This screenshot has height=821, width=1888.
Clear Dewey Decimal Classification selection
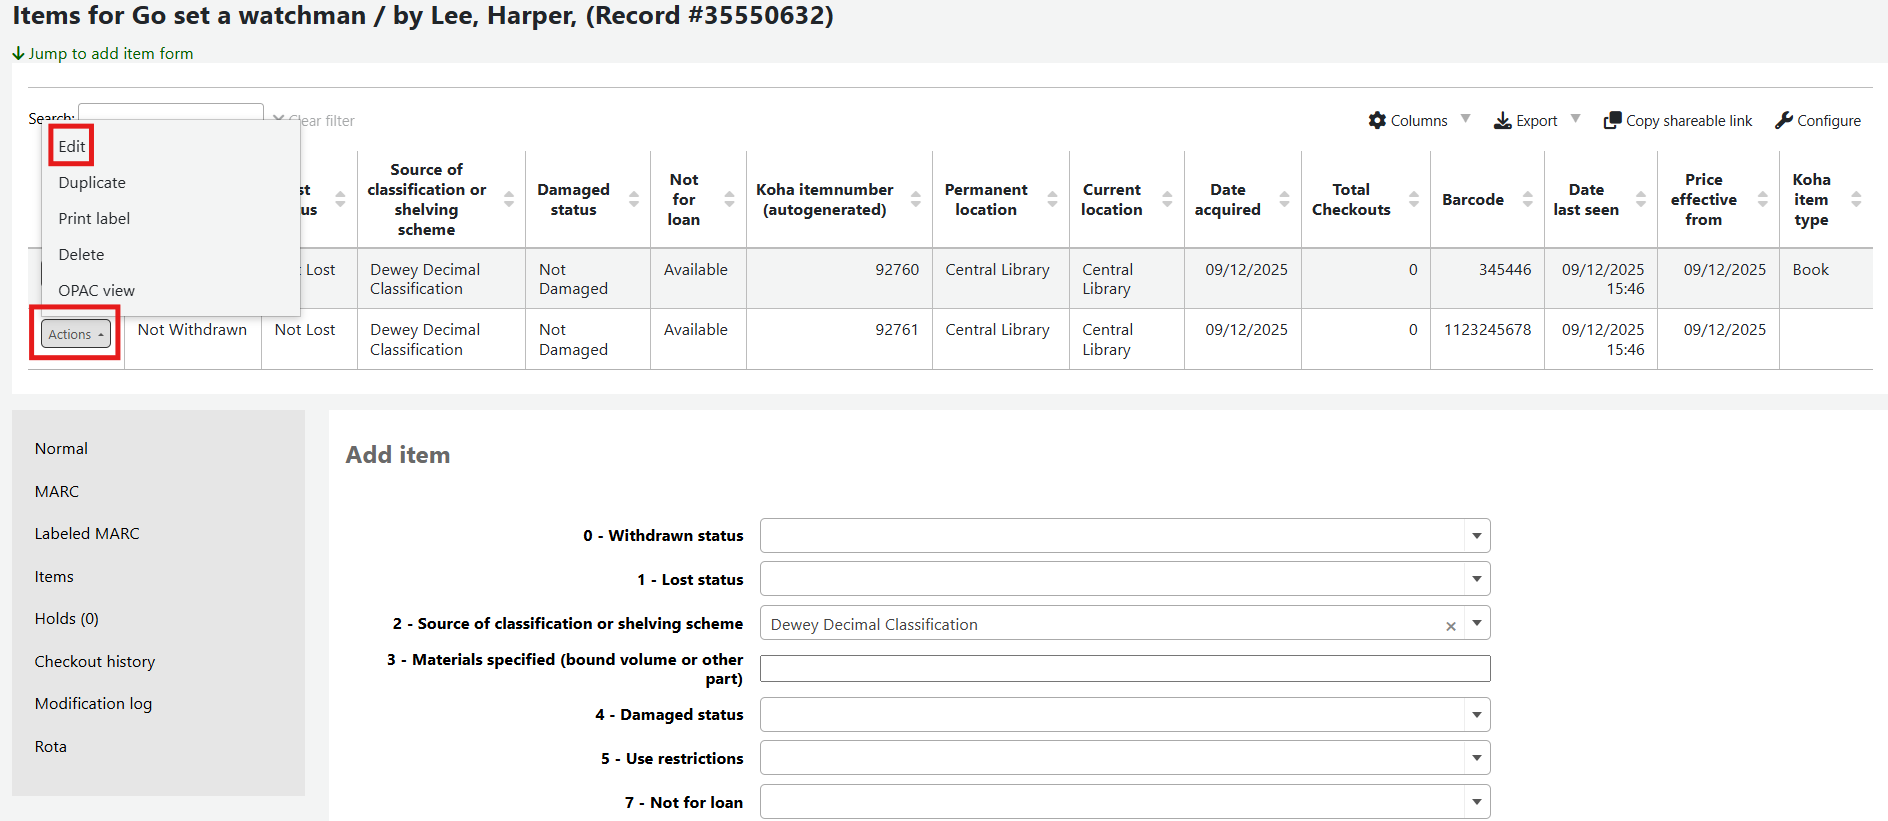(1450, 626)
